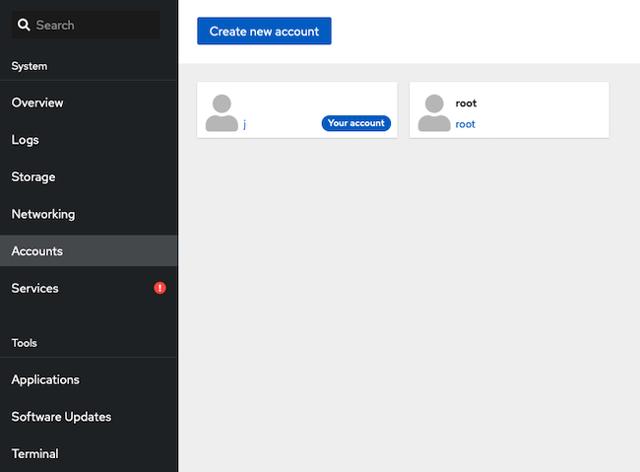This screenshot has width=640, height=472.
Task: Open the Services page
Action: tap(35, 288)
